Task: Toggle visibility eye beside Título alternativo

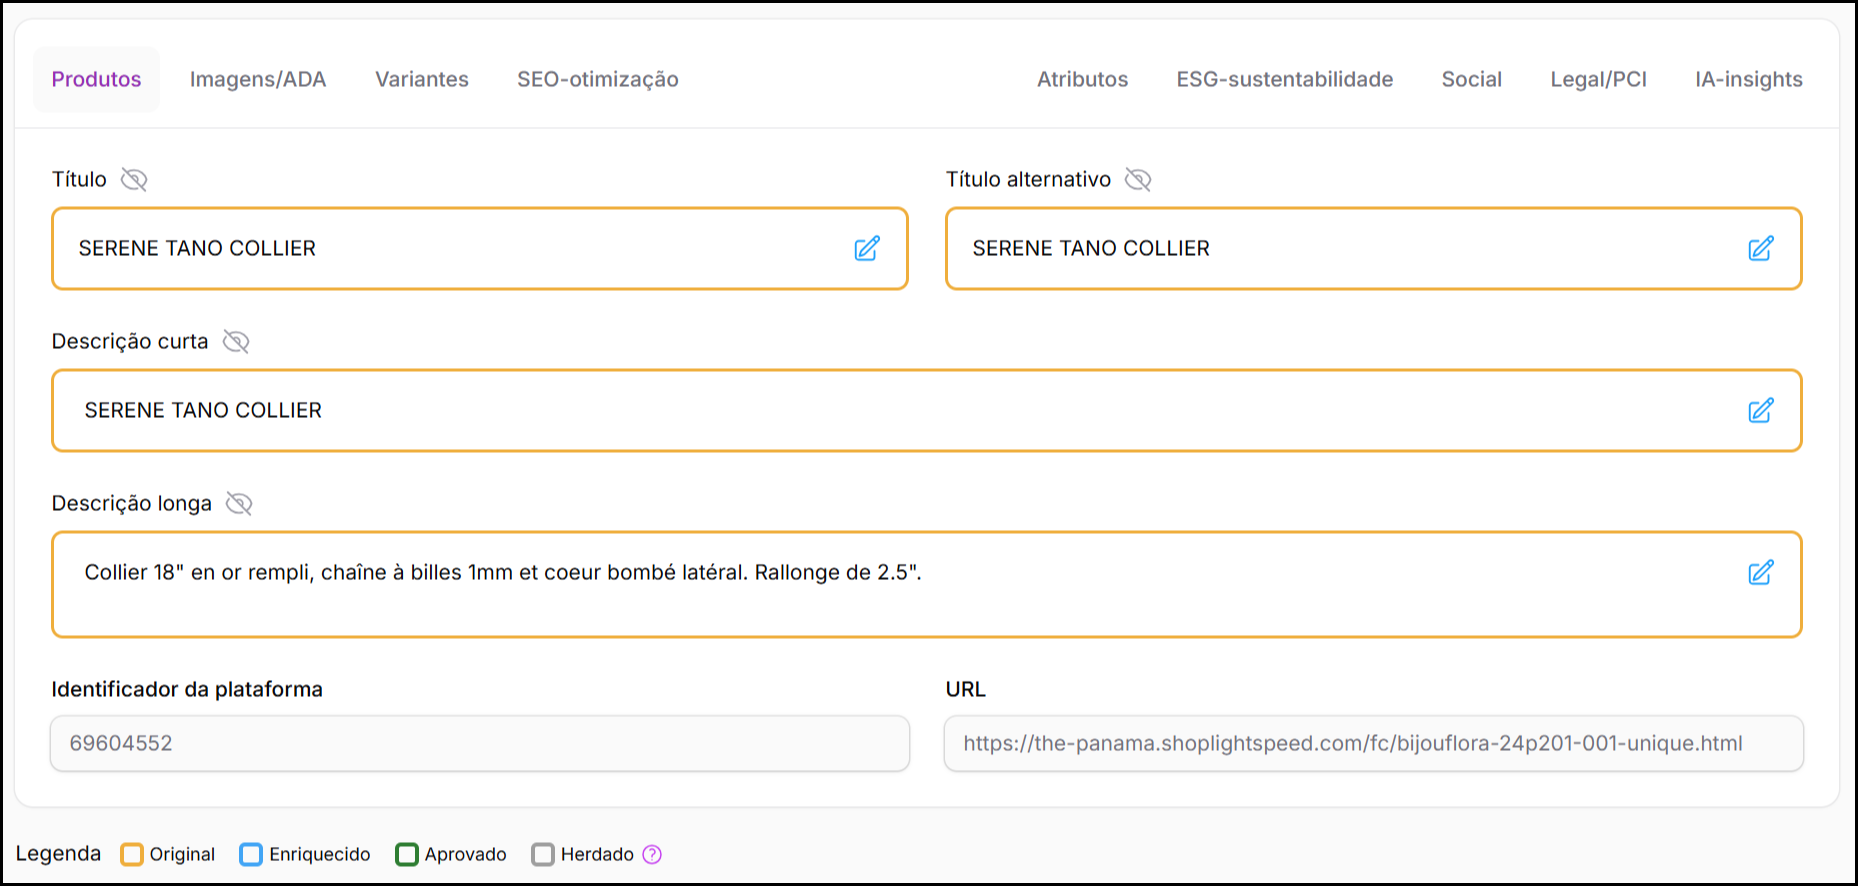Action: (1138, 179)
